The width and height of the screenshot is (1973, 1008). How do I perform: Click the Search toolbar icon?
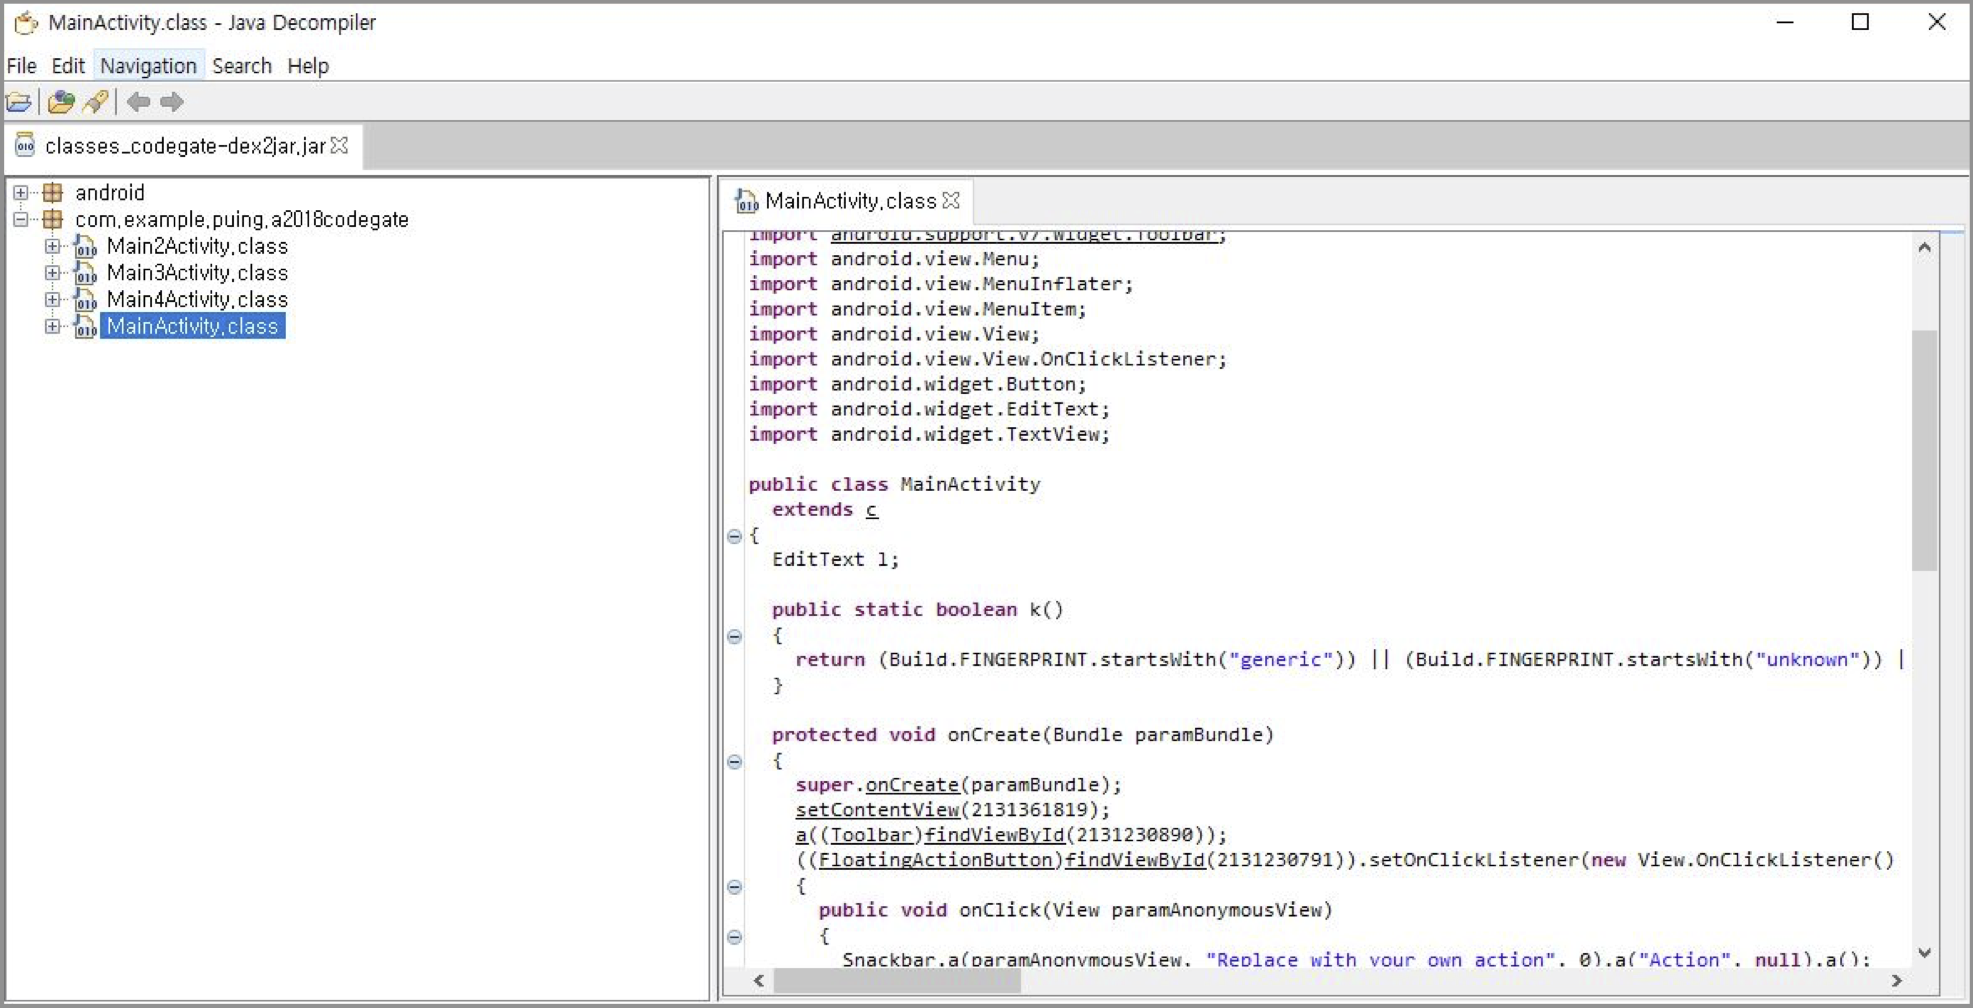tap(96, 102)
